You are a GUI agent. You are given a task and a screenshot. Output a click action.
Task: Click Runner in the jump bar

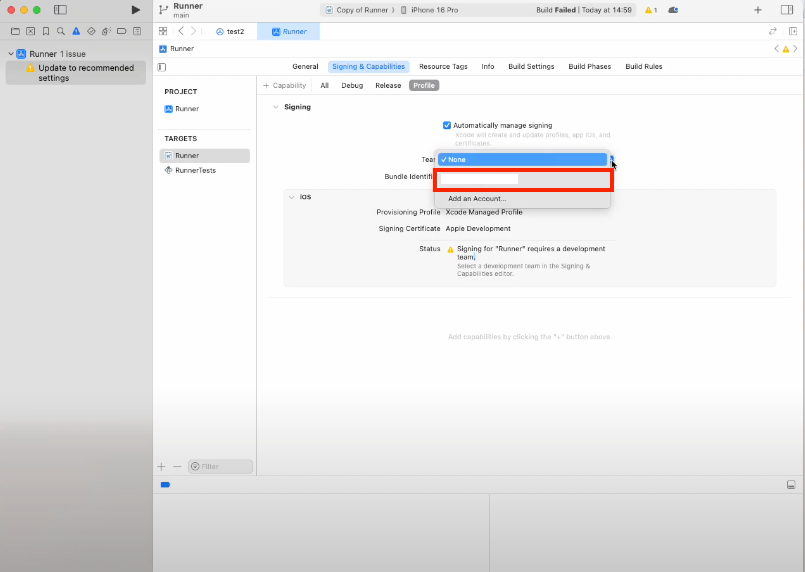pos(177,49)
